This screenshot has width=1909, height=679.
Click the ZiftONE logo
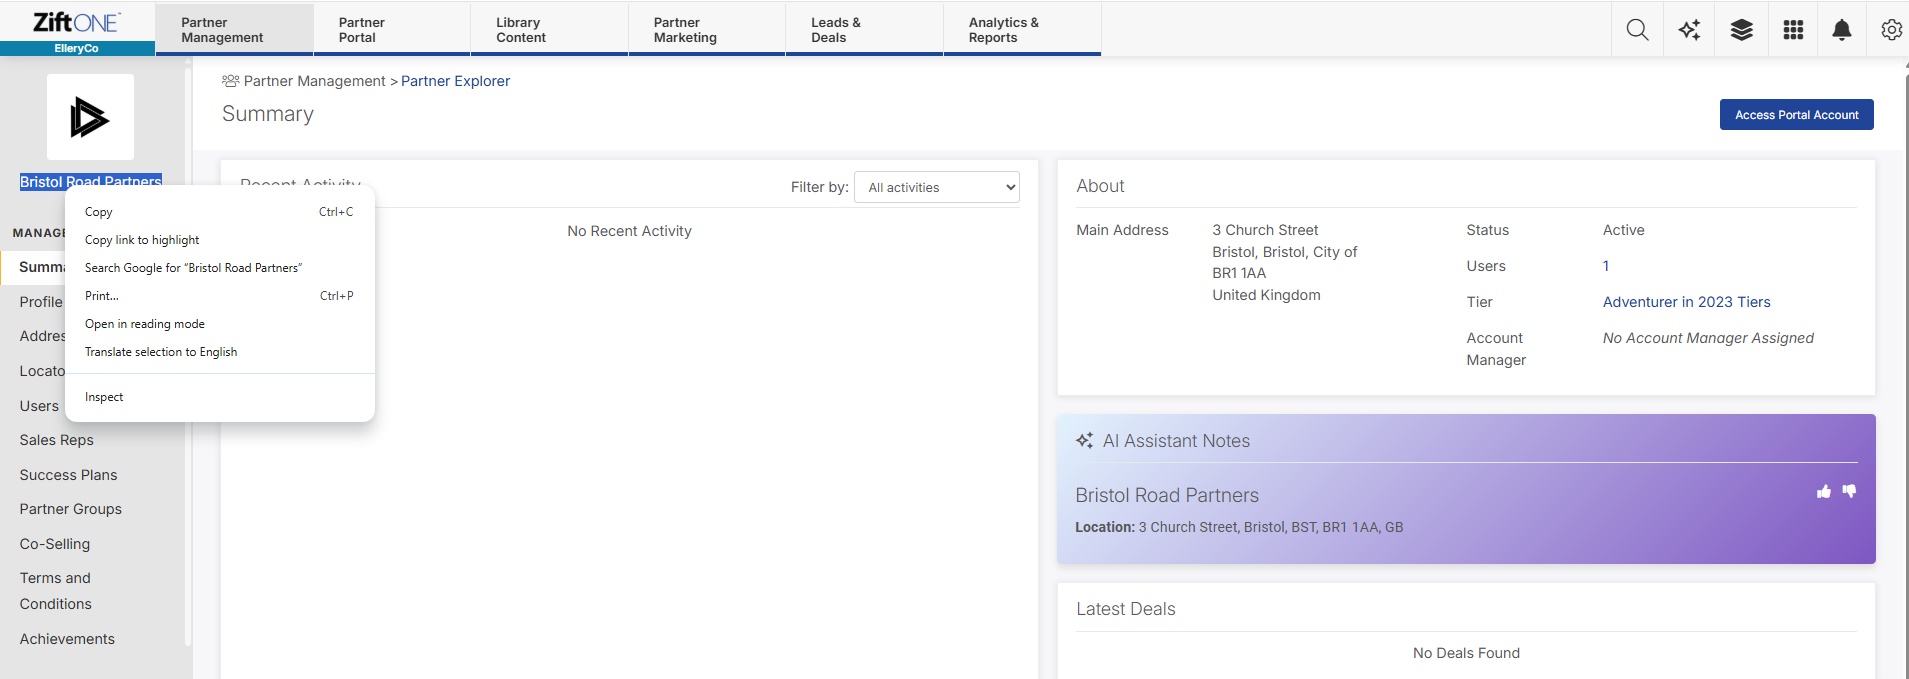tap(77, 22)
